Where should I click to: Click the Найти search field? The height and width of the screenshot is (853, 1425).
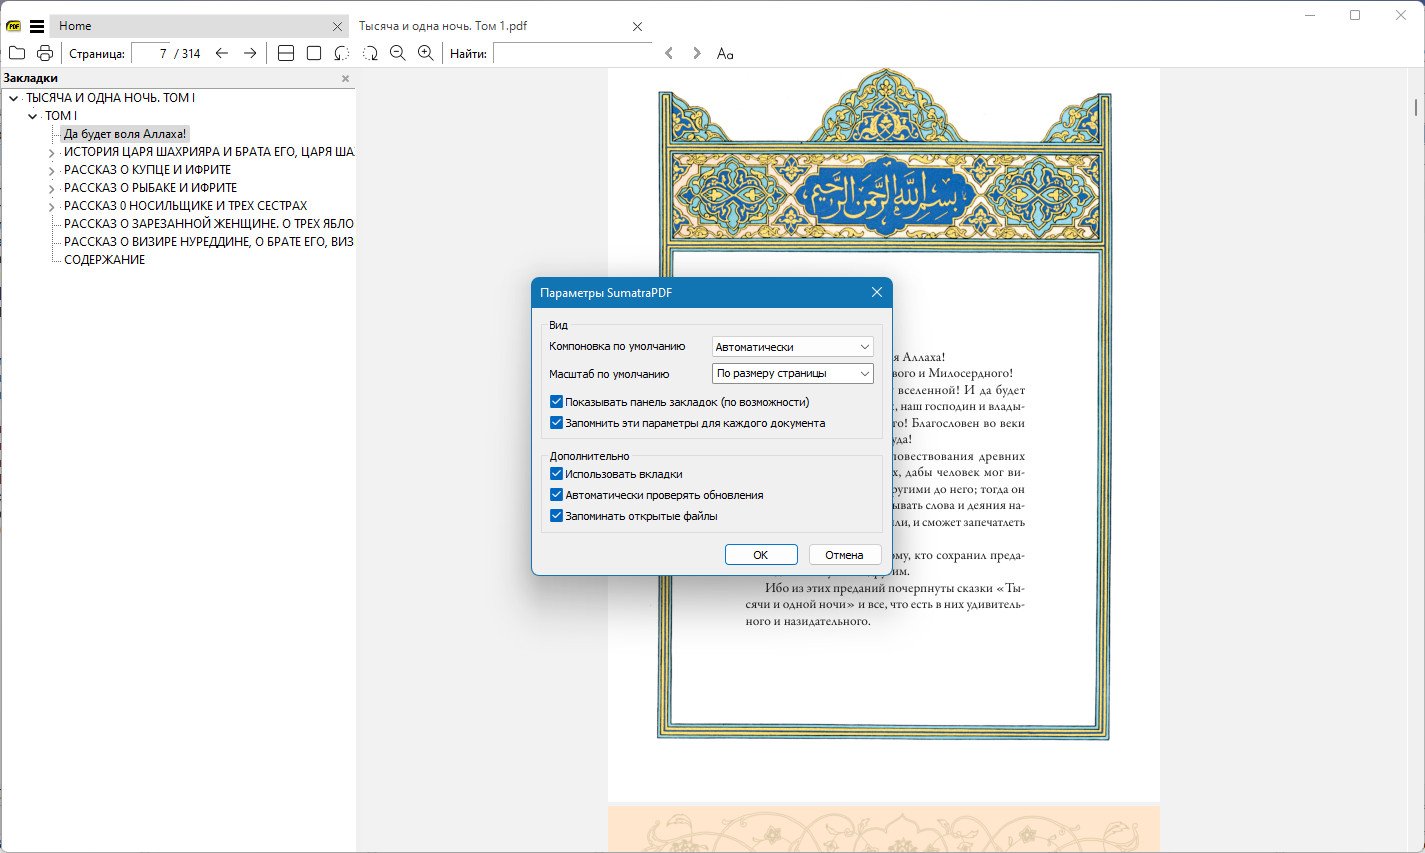pyautogui.click(x=572, y=53)
